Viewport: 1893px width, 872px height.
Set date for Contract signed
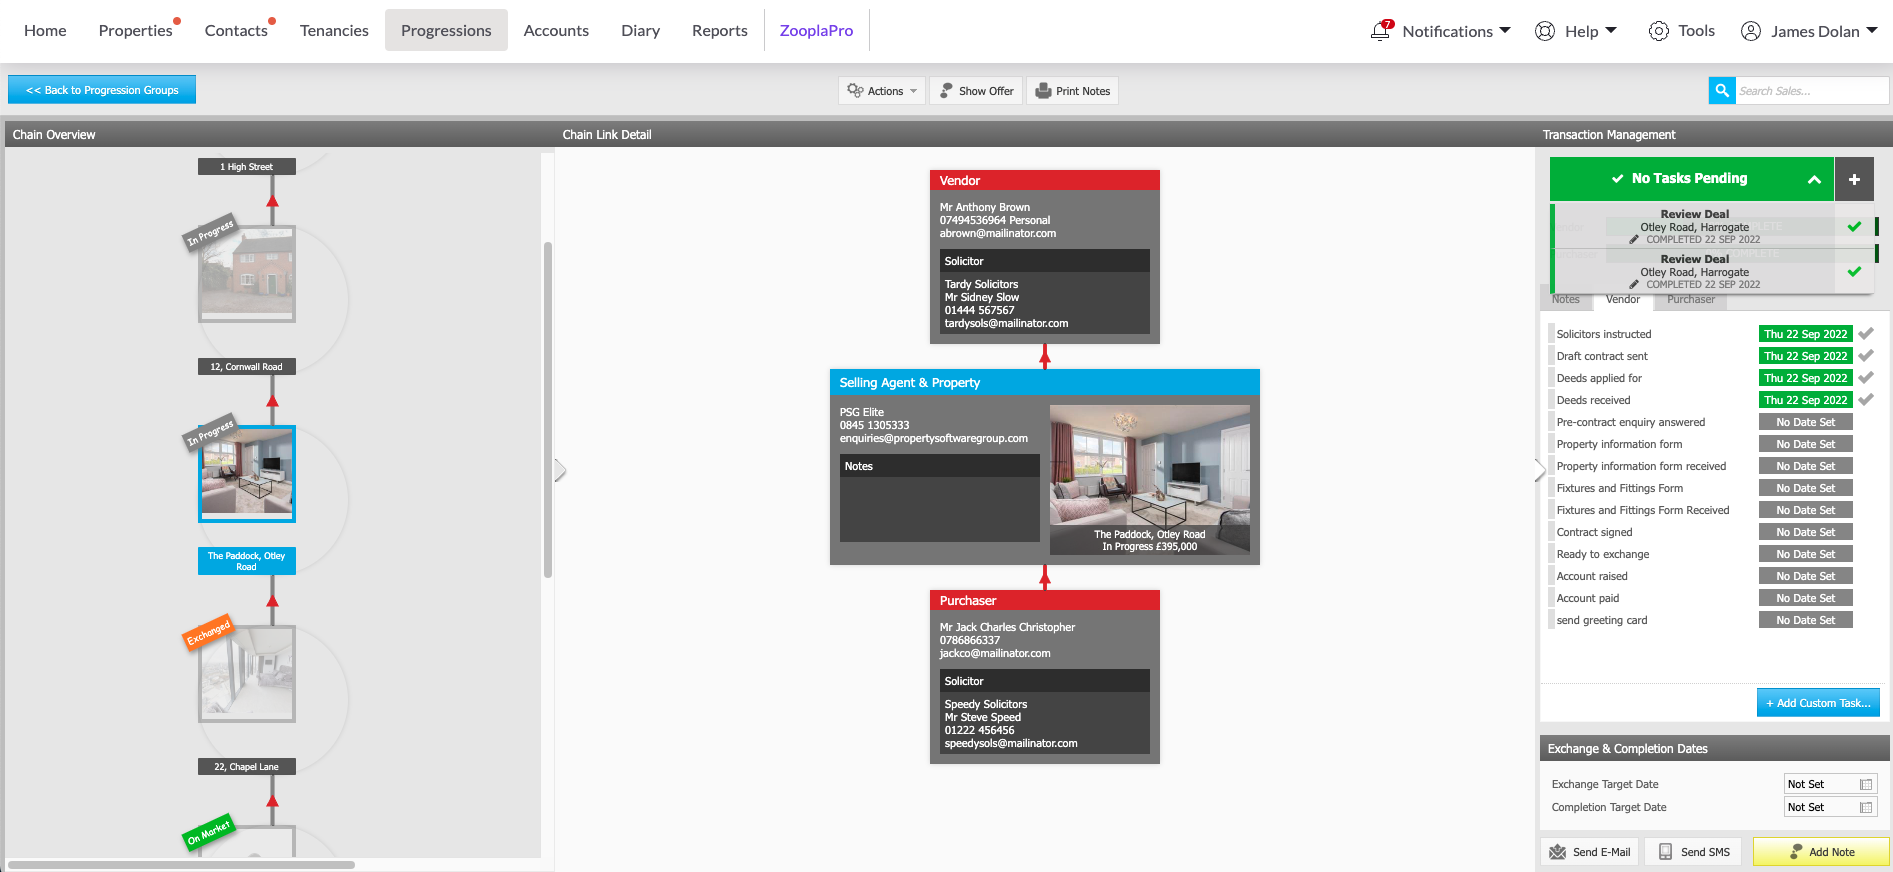point(1805,532)
